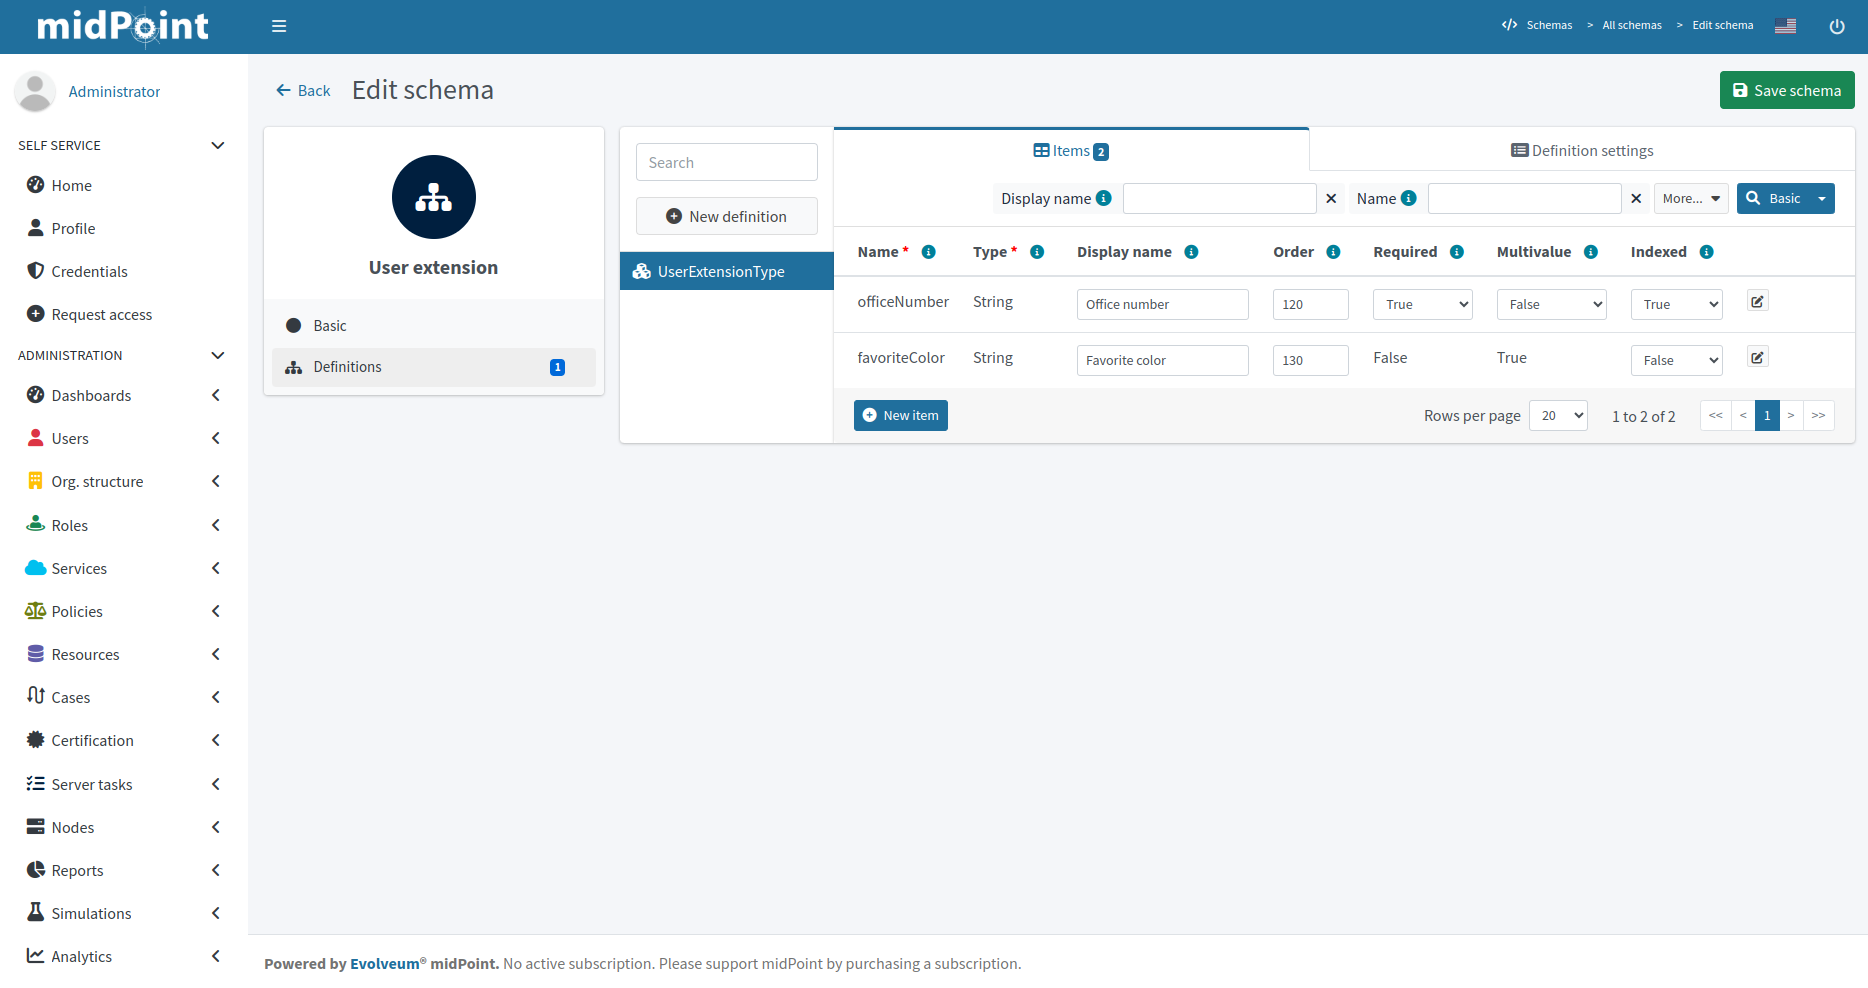The width and height of the screenshot is (1868, 988).
Task: Switch to Definition settings tab
Action: pyautogui.click(x=1581, y=151)
